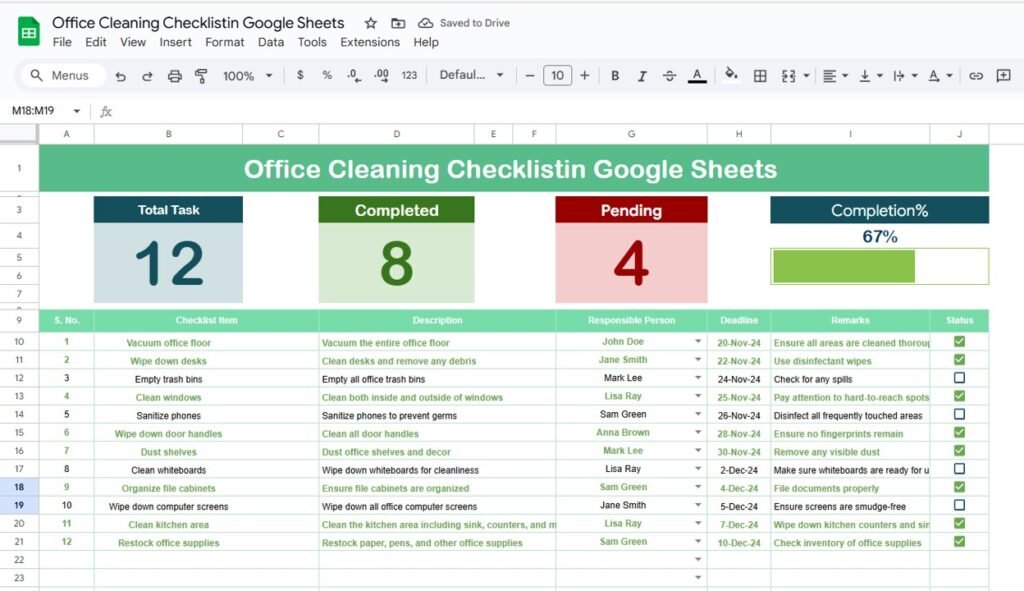This screenshot has width=1024, height=591.
Task: Apply the Format as currency icon
Action: point(300,75)
